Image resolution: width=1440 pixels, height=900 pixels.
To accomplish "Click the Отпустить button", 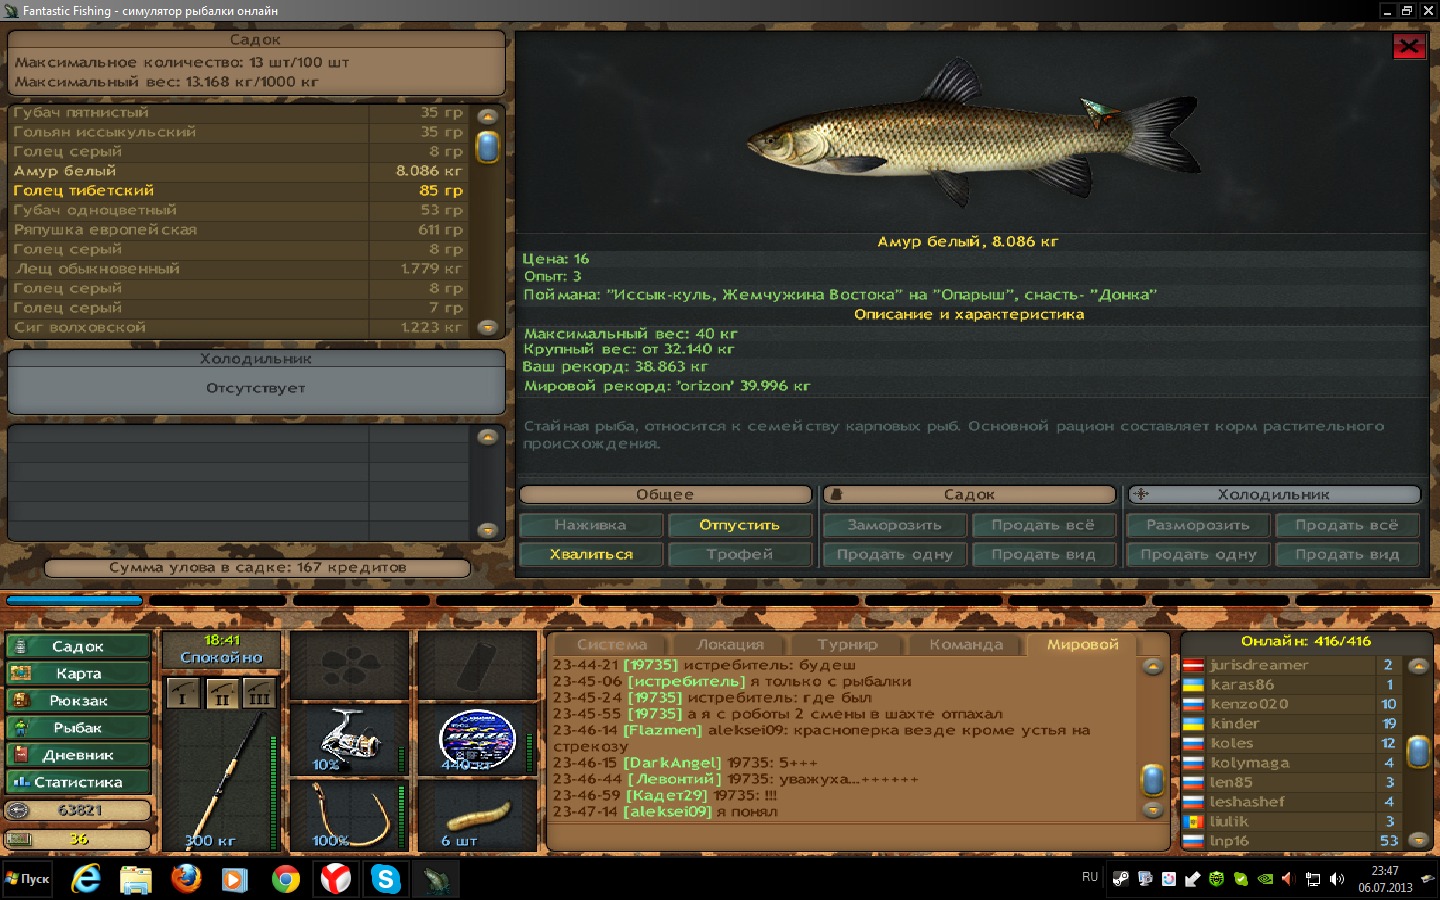I will [x=739, y=525].
